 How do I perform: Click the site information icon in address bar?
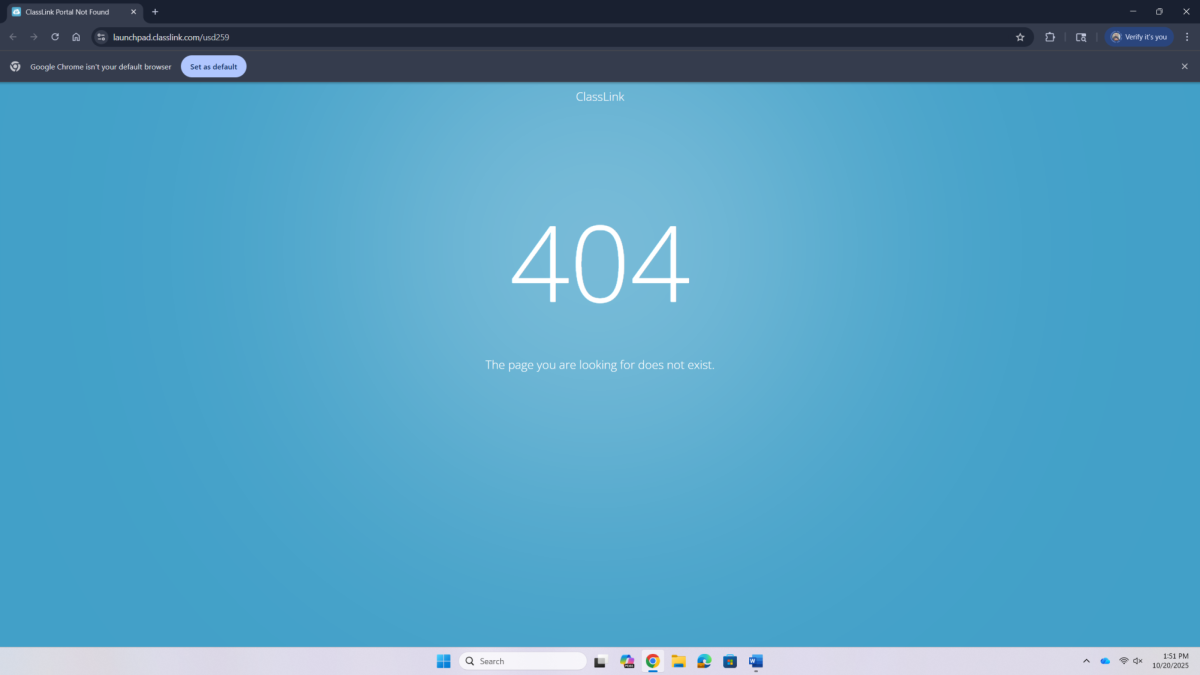[101, 37]
